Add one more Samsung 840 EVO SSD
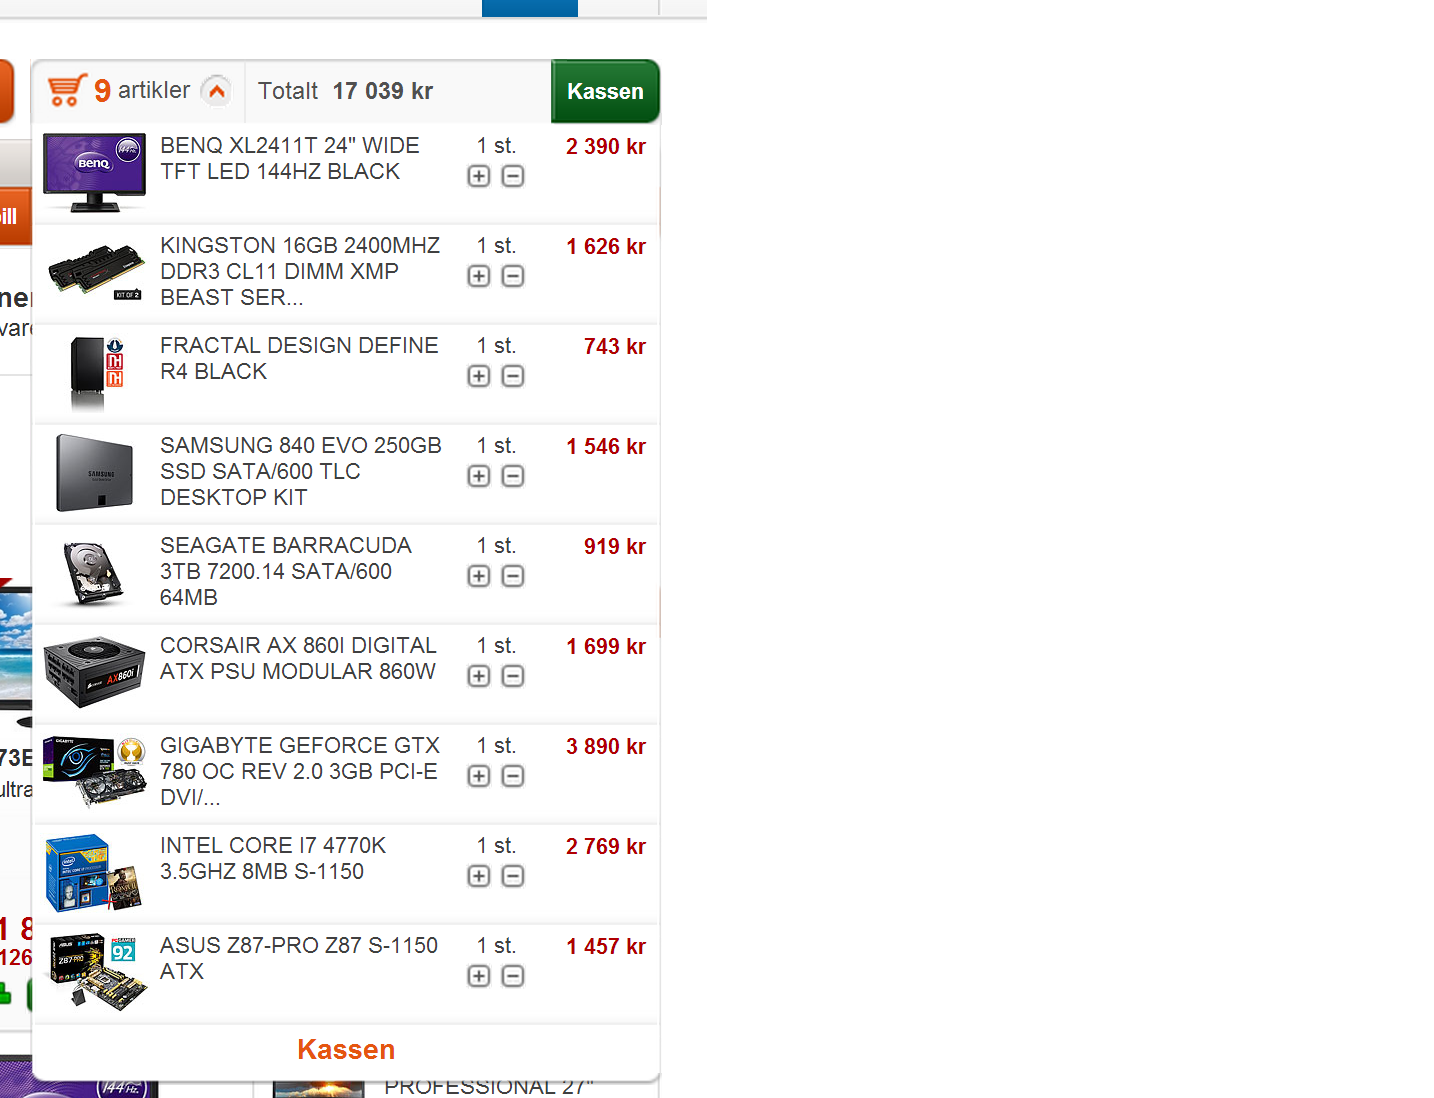Viewport: 1434px width, 1098px height. [479, 476]
